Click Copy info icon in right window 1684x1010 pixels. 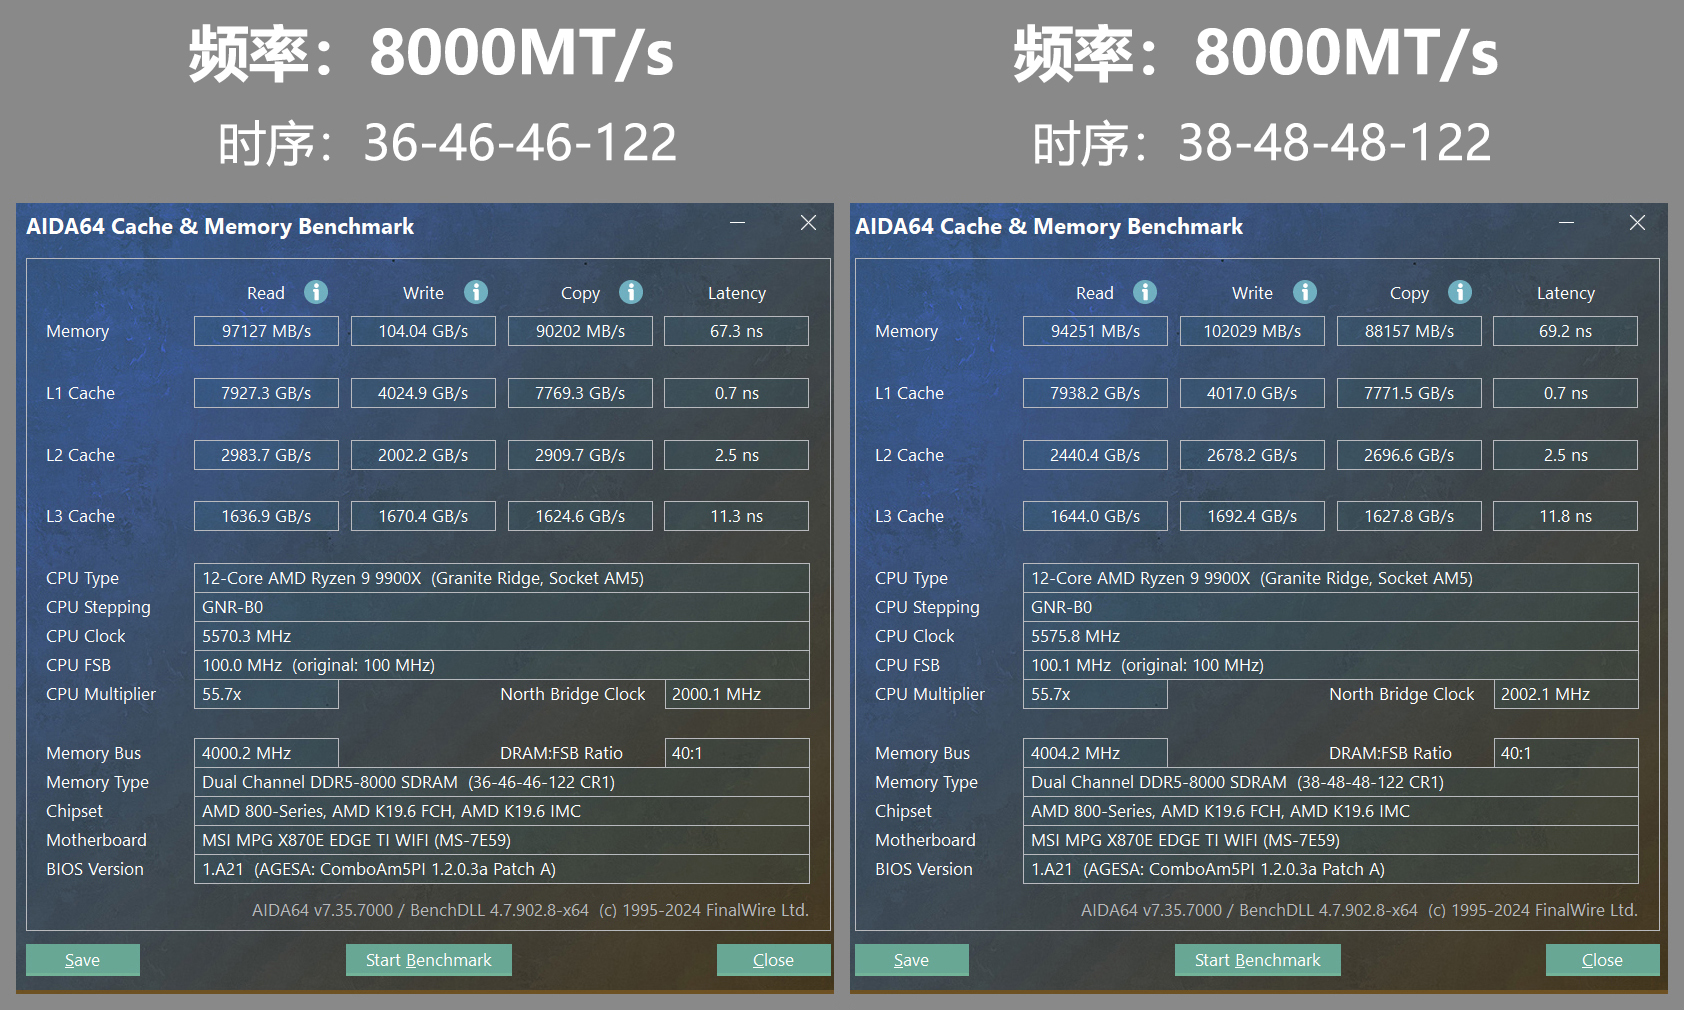point(1460,292)
